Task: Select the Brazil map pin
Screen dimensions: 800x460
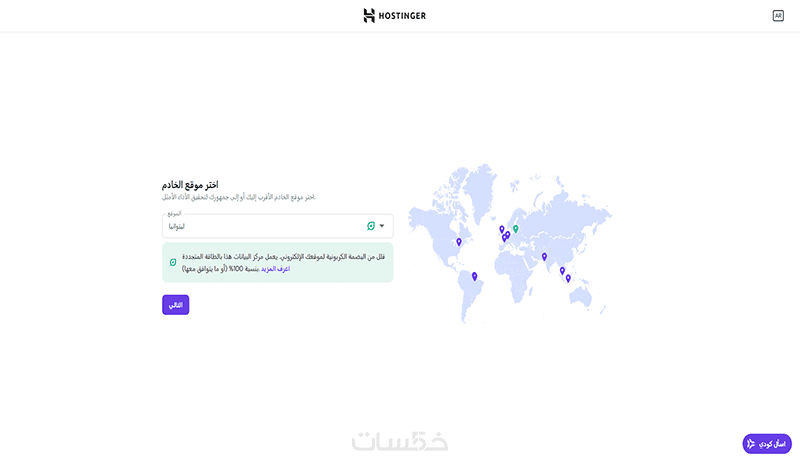Action: [474, 276]
